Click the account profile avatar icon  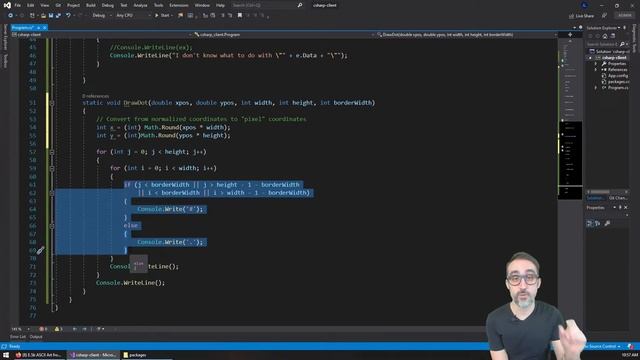[584, 5]
